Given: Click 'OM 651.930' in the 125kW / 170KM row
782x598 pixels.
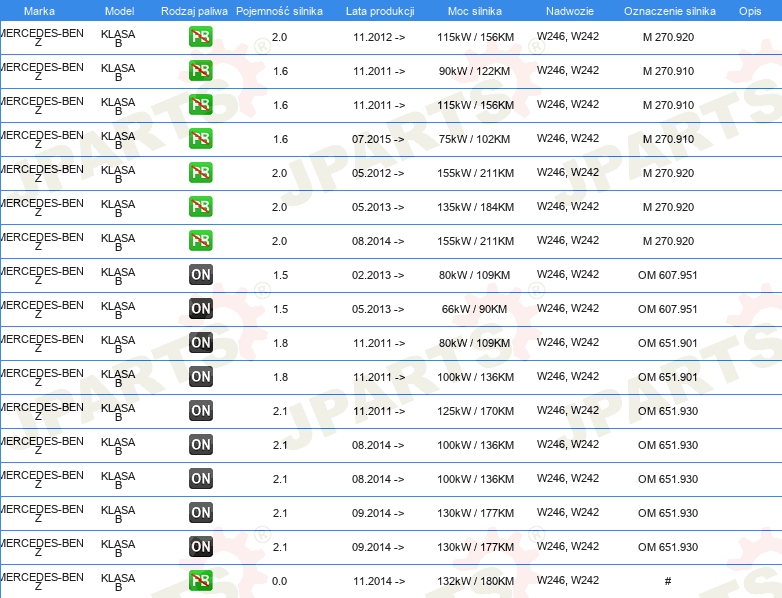Looking at the screenshot, I should tap(668, 411).
